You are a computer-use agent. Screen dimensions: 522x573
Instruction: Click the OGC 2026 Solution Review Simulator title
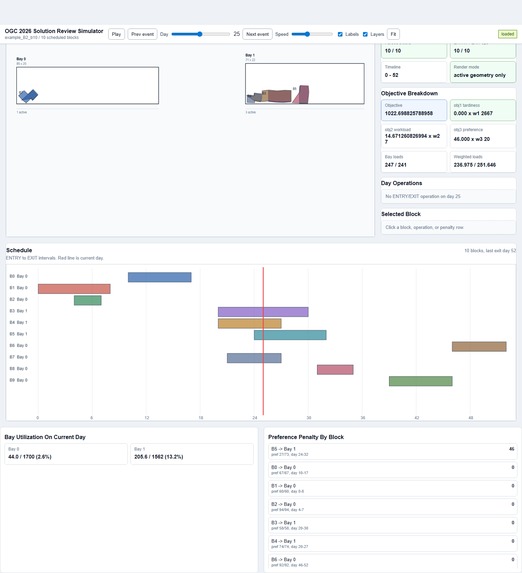tap(54, 31)
